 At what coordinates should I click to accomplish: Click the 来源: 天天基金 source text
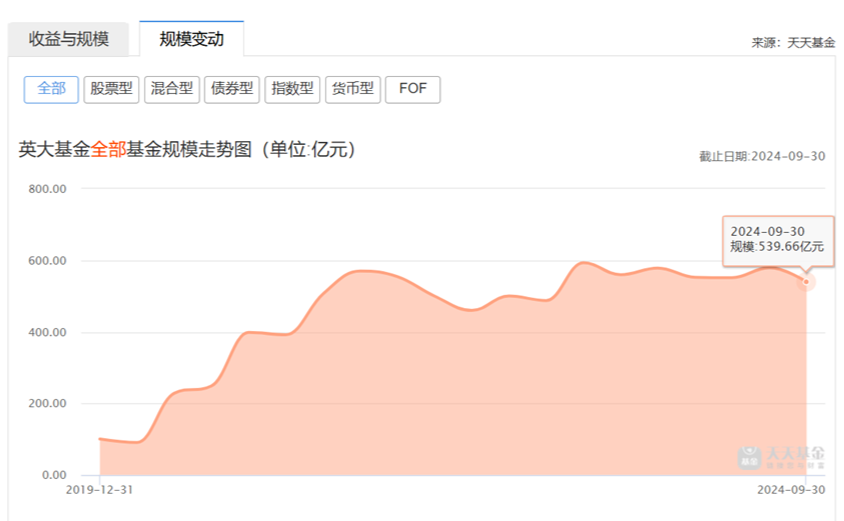(x=793, y=43)
